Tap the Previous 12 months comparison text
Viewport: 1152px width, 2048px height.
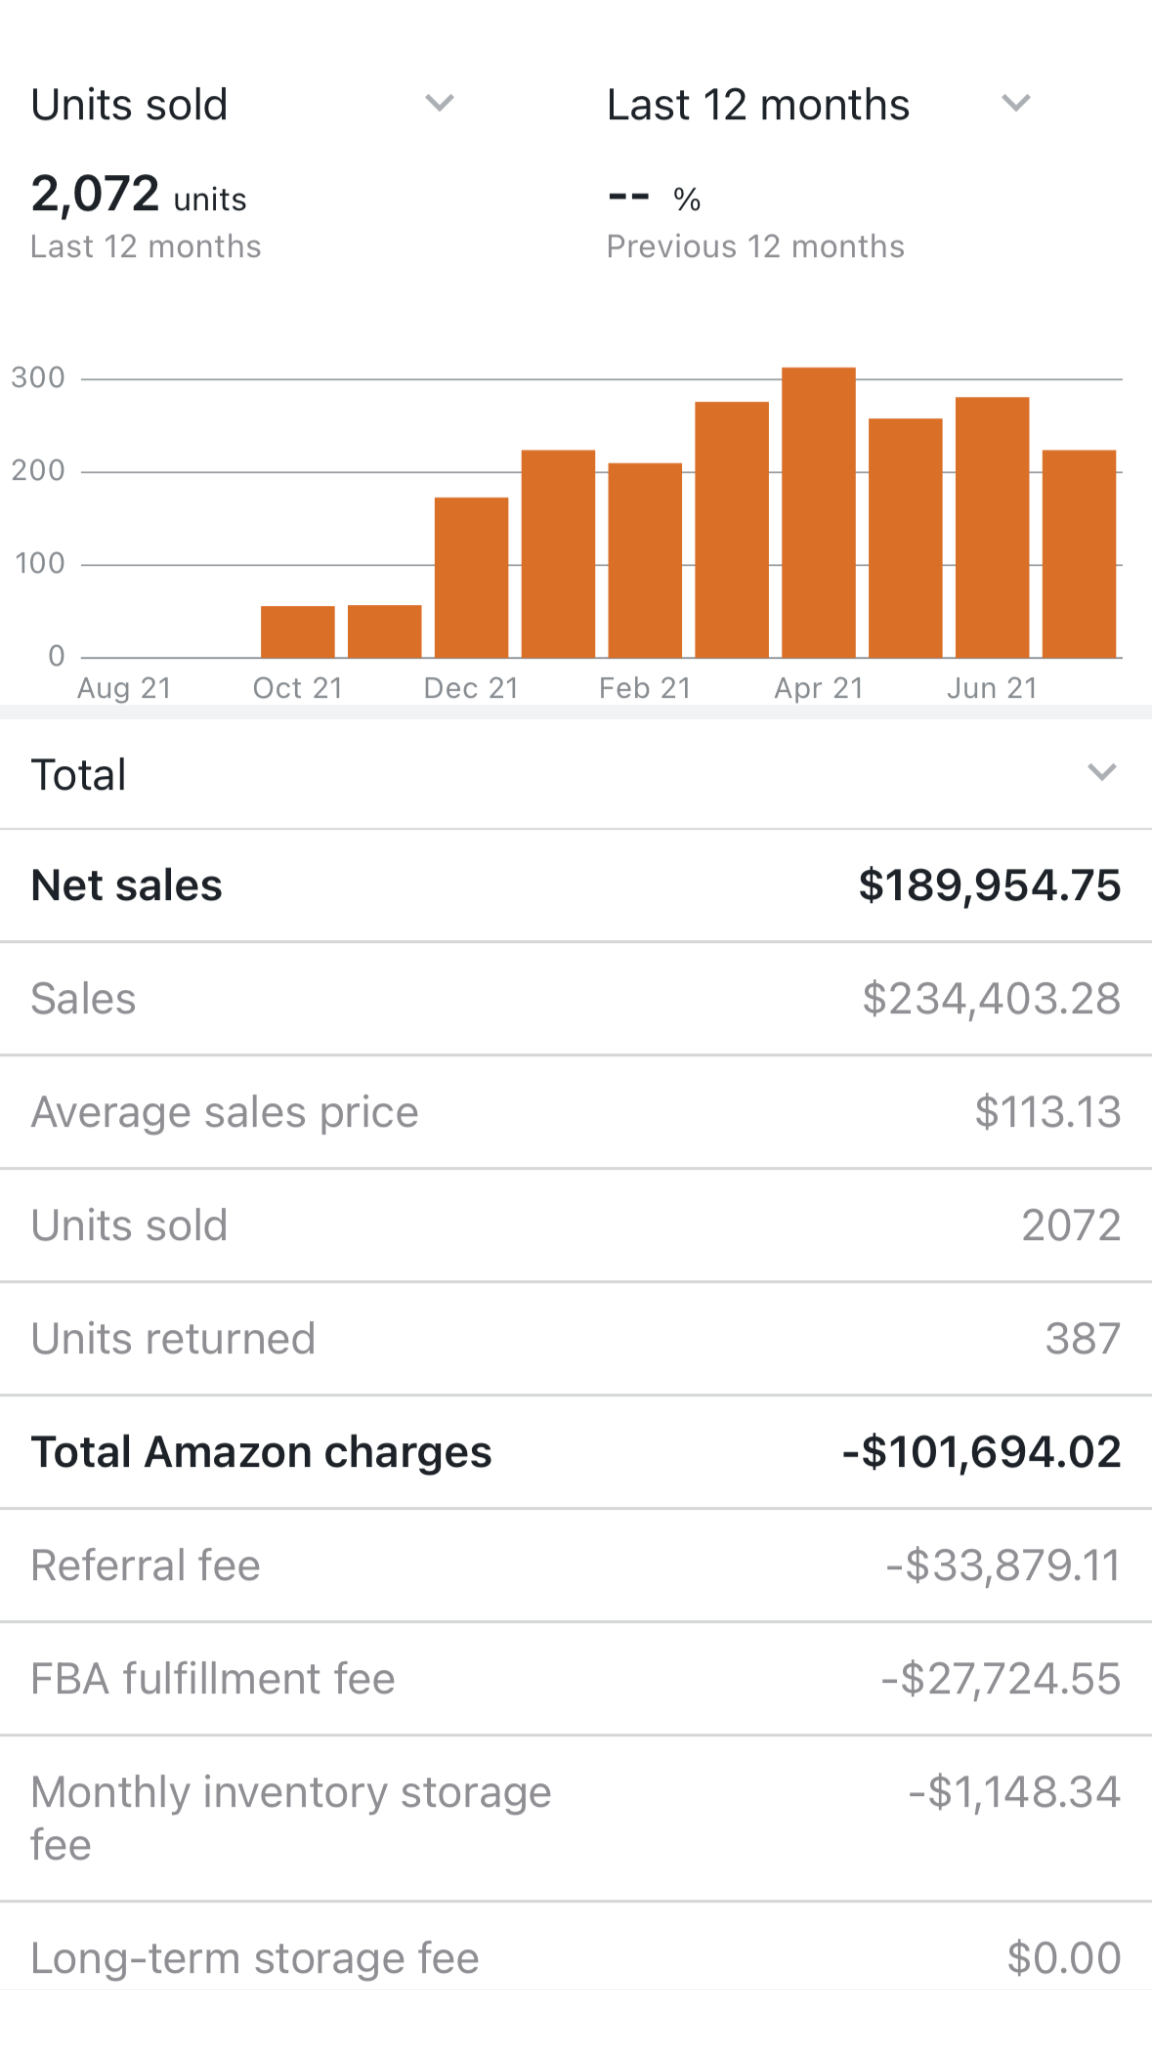(x=755, y=247)
